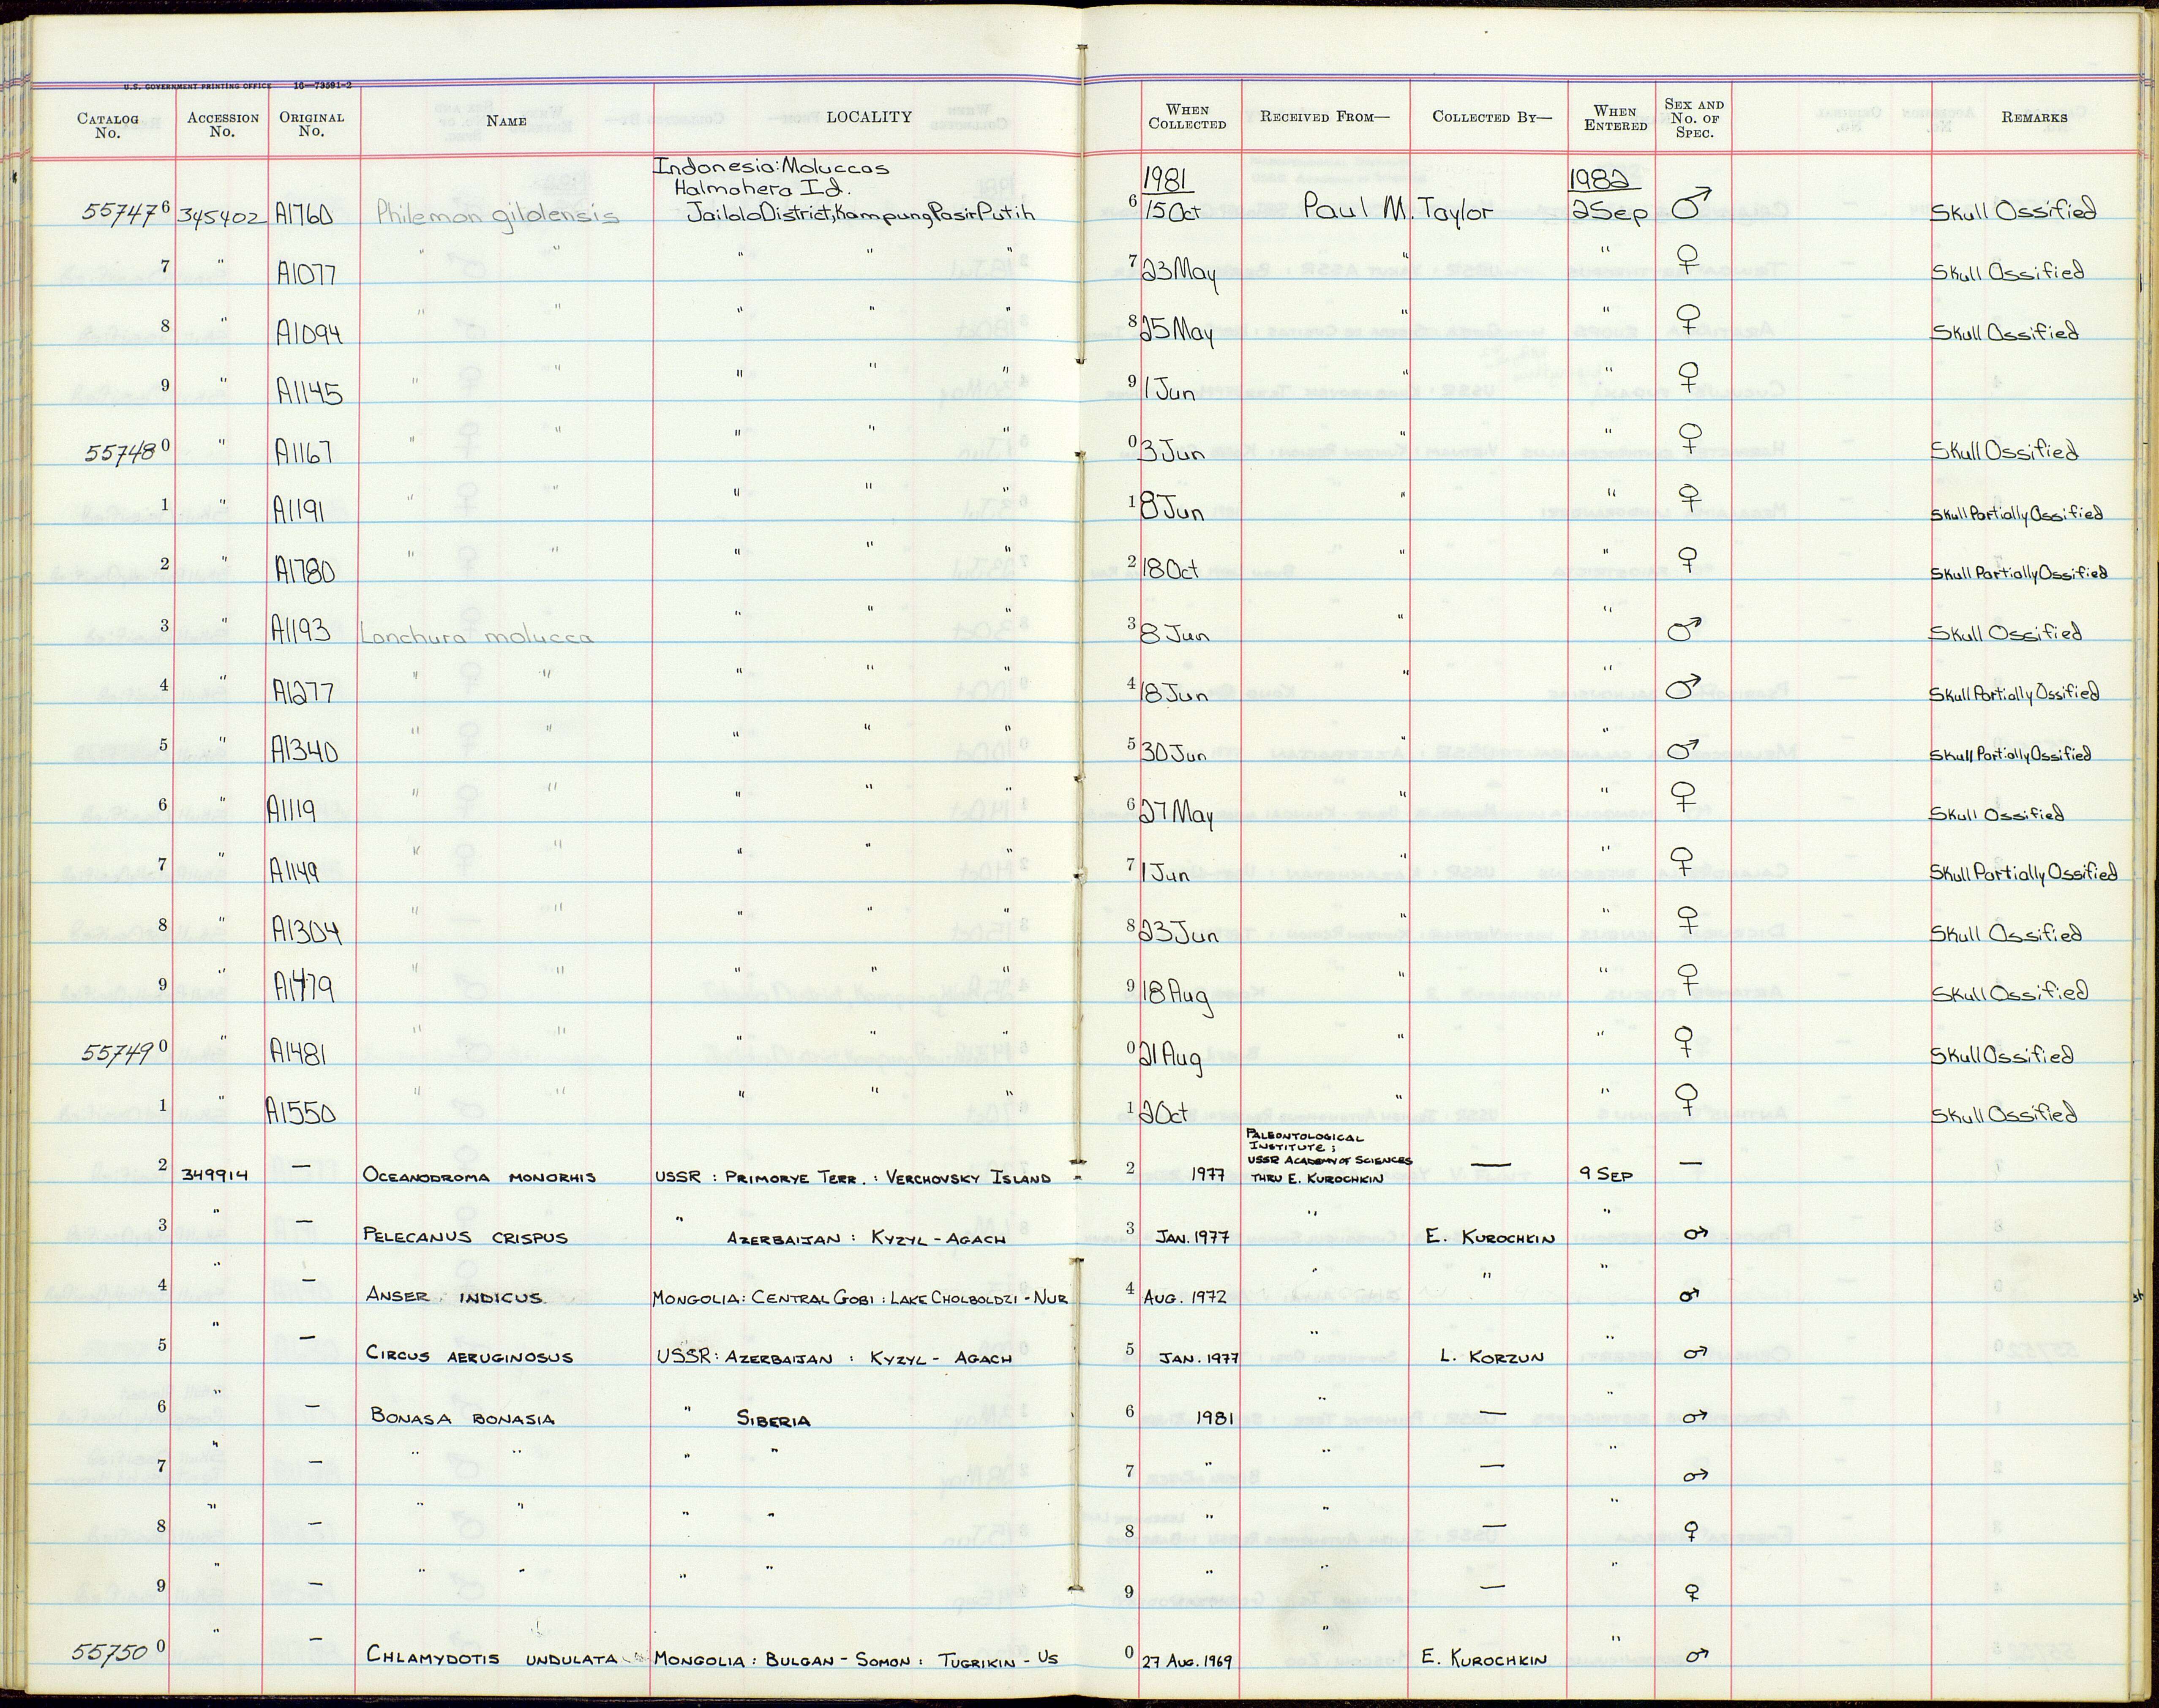This screenshot has width=2159, height=1708.
Task: Click the '27 Aug. 1969' collected date
Action: [1186, 1662]
